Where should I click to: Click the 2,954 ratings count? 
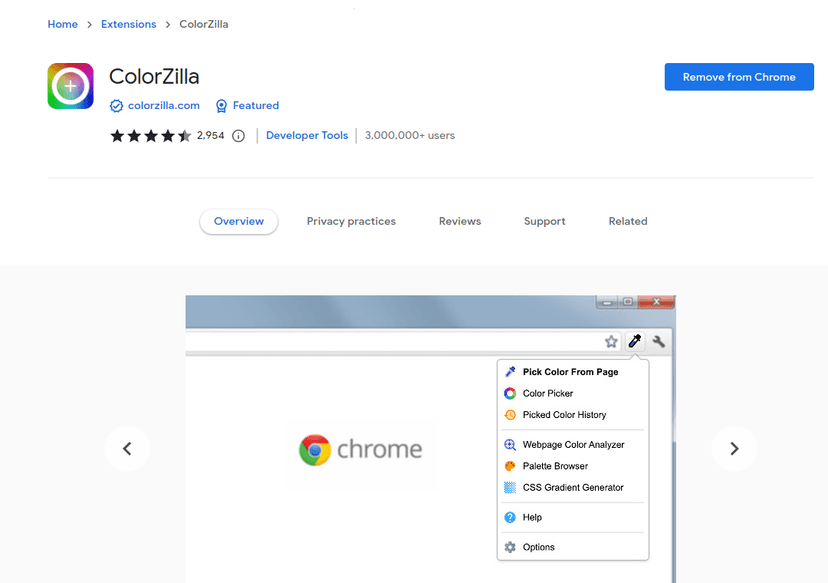[211, 136]
